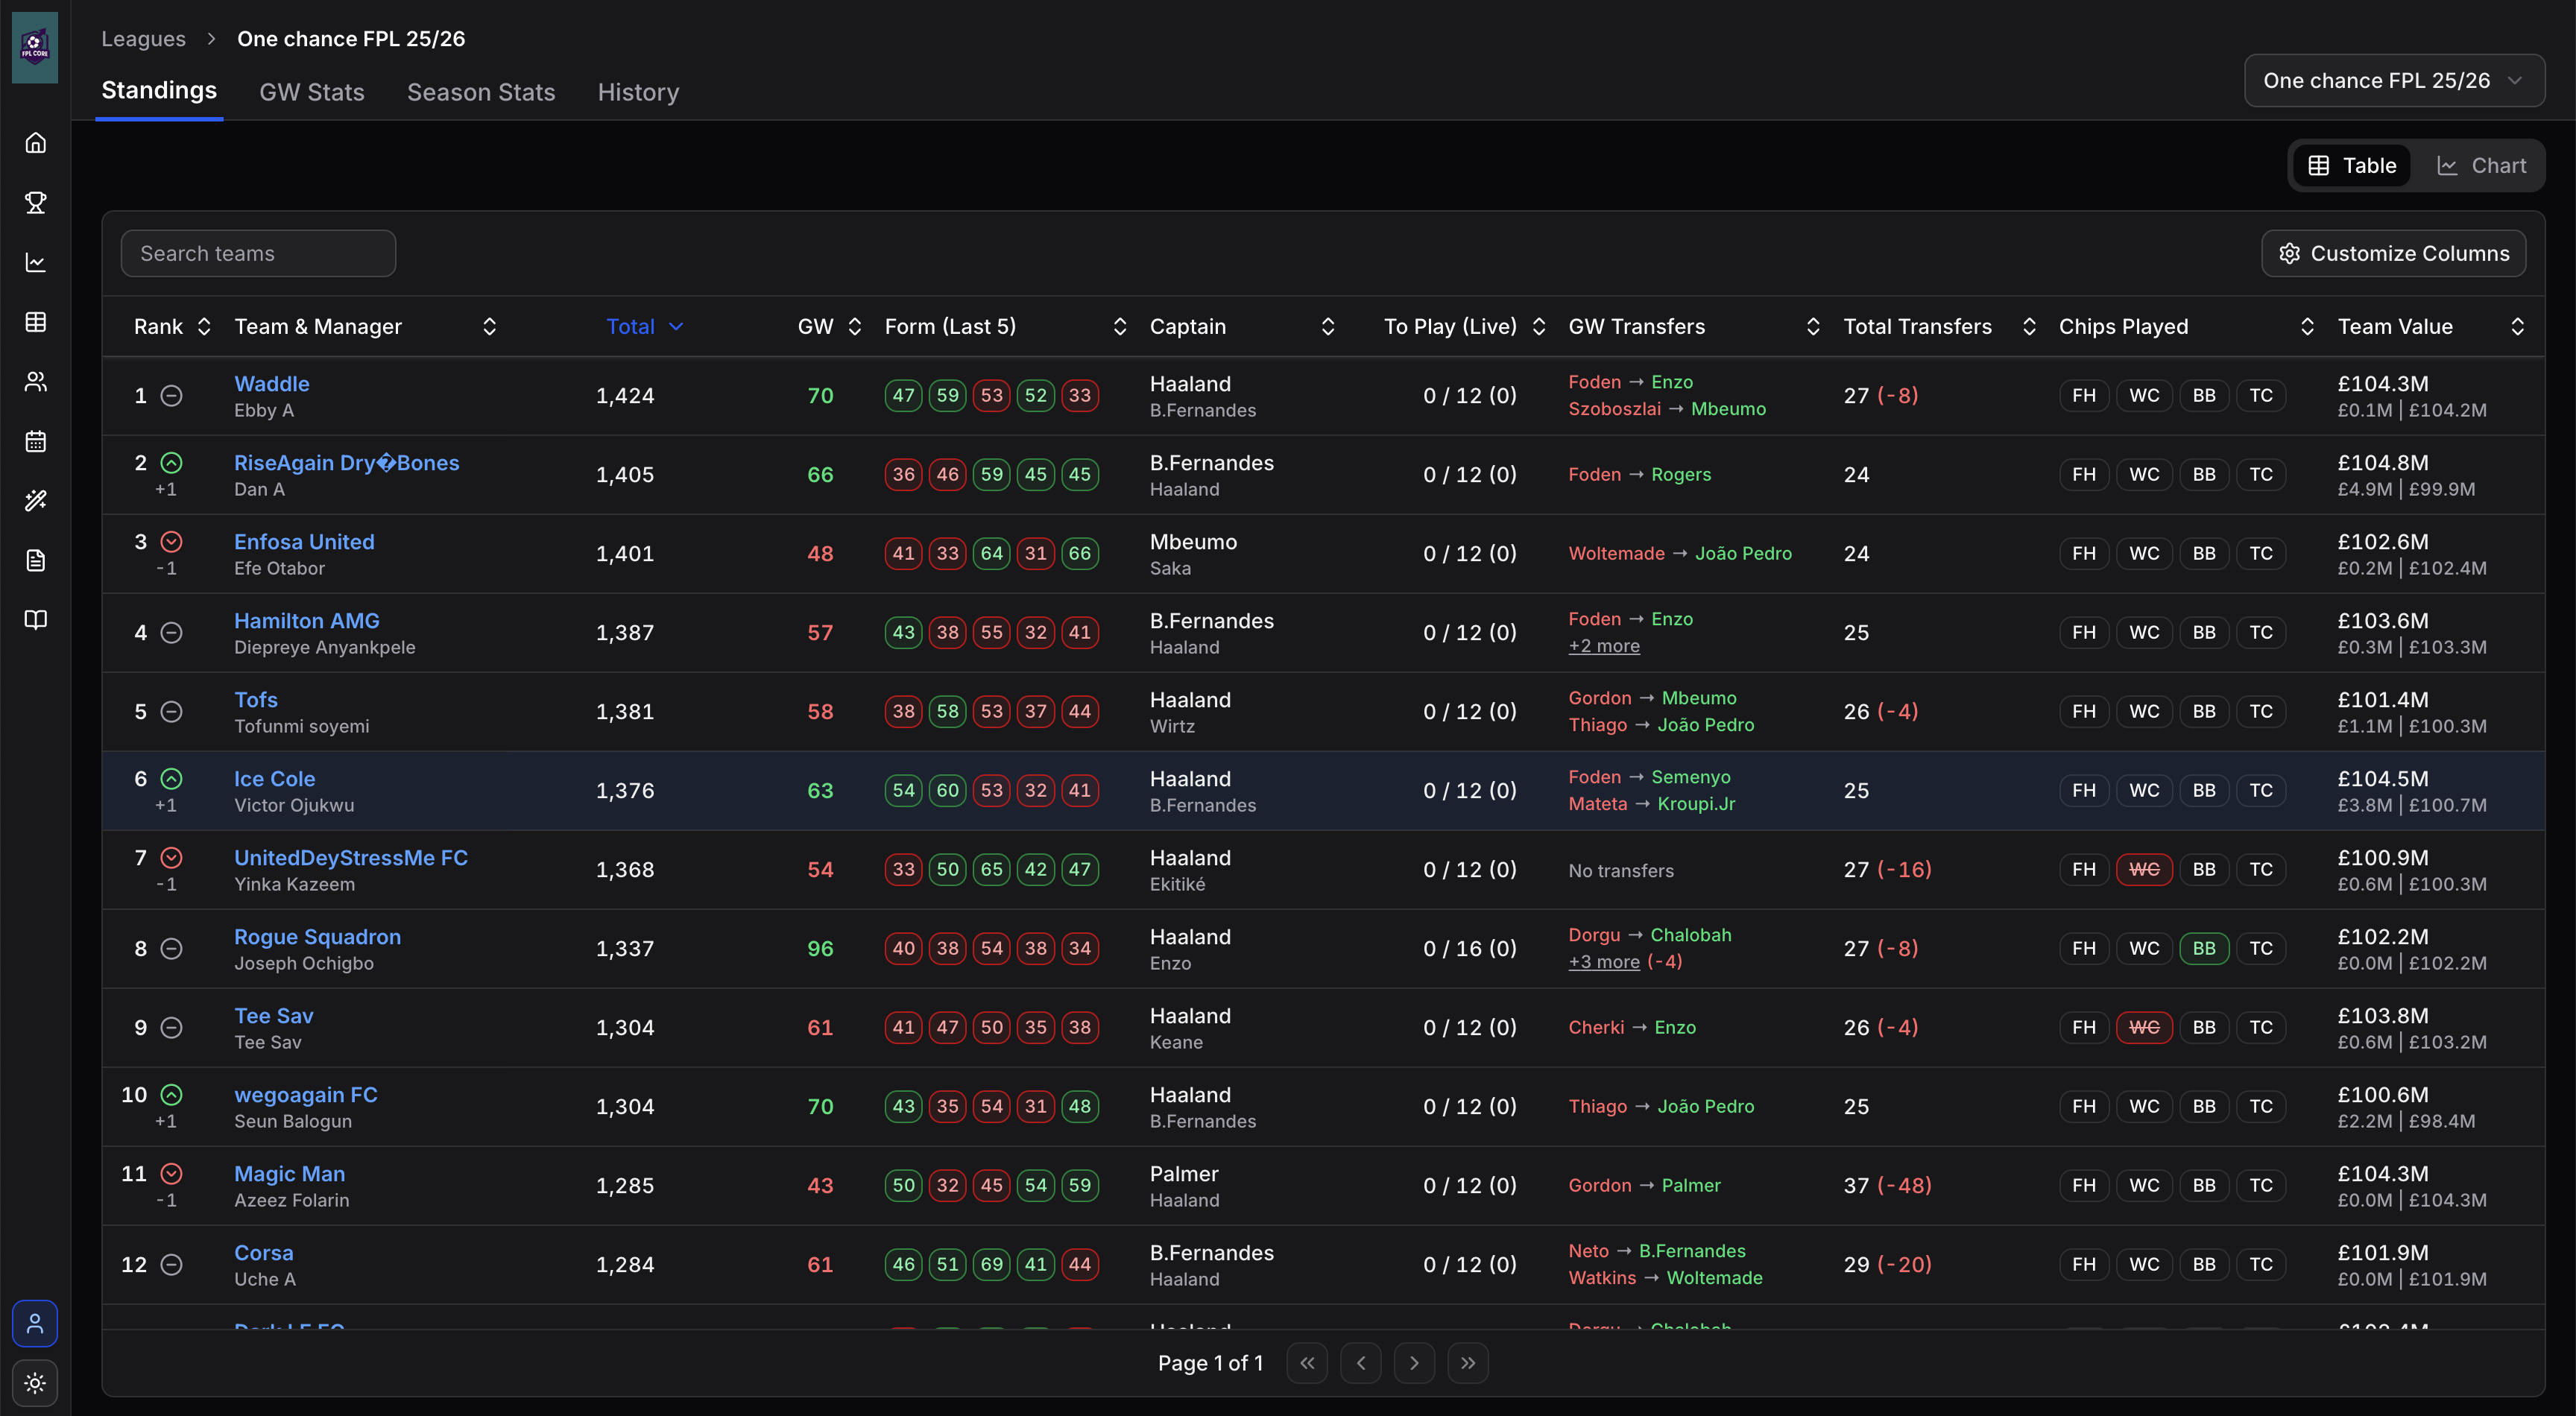The width and height of the screenshot is (2576, 1416).
Task: Click the magic wand icon in sidebar
Action: [x=36, y=500]
